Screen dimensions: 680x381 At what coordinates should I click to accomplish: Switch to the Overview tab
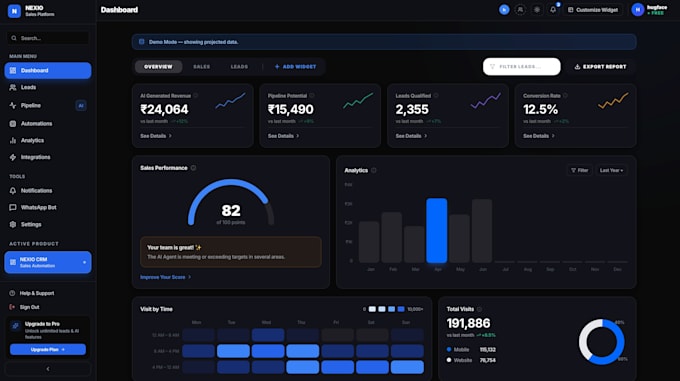click(158, 67)
